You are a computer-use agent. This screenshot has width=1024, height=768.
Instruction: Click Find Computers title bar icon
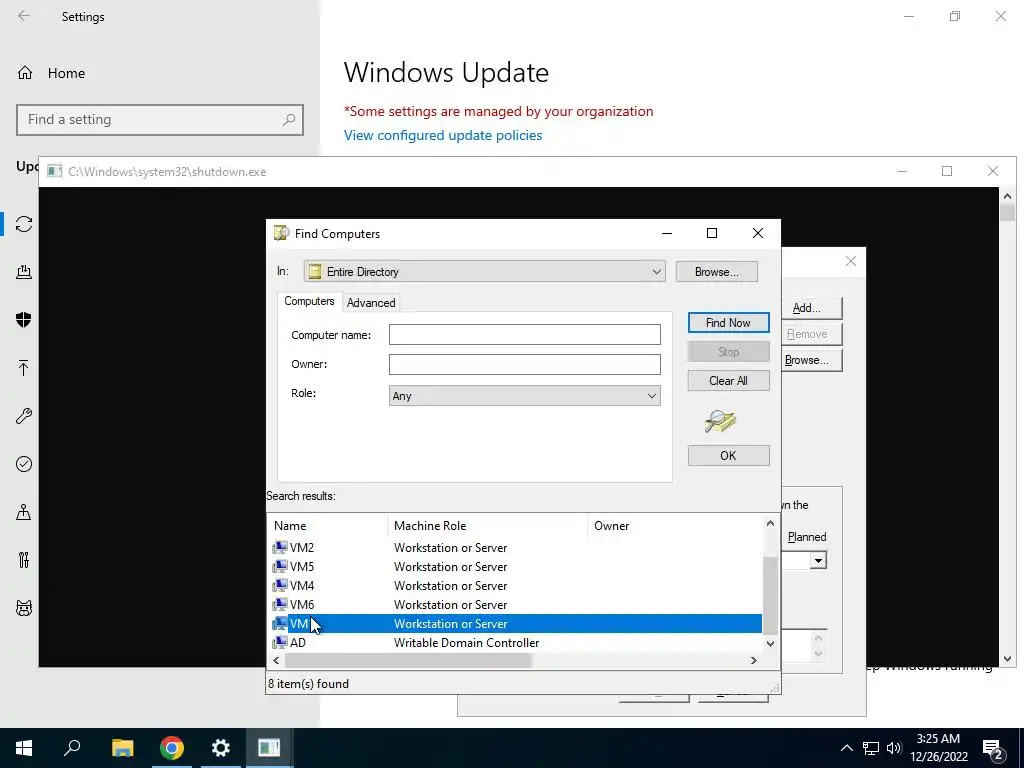pos(281,233)
